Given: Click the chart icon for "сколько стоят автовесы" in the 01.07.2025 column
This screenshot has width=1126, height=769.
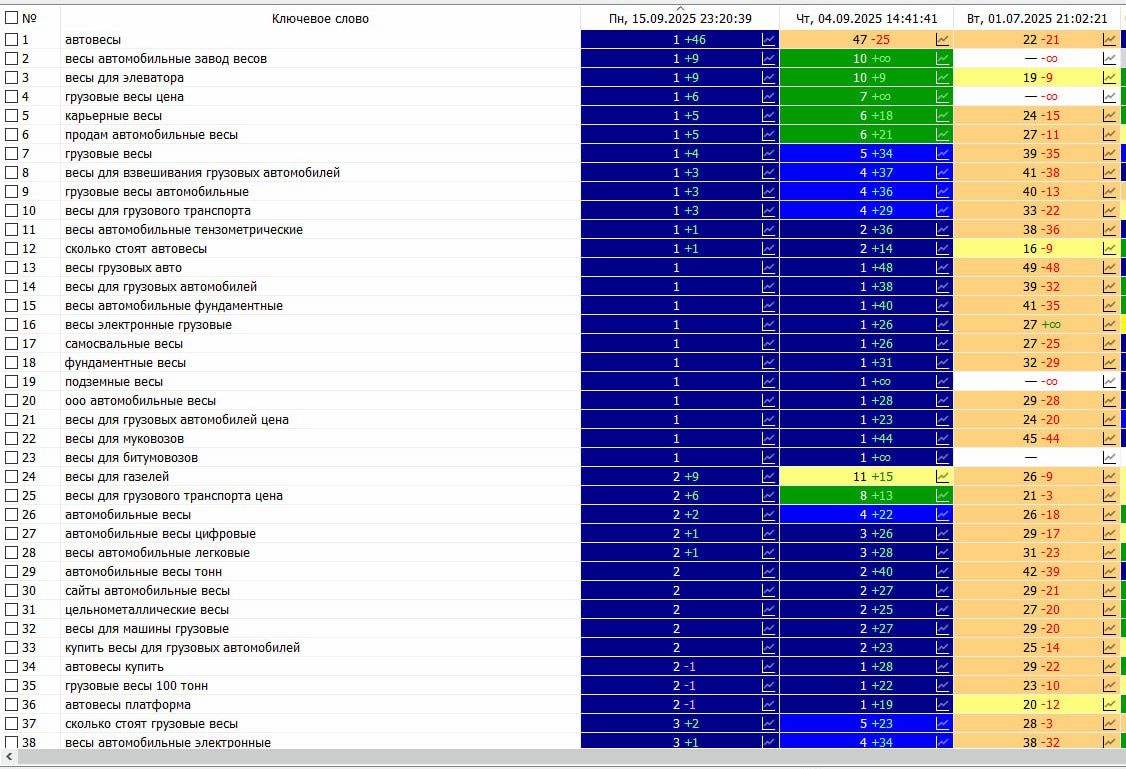Looking at the screenshot, I should (1109, 249).
